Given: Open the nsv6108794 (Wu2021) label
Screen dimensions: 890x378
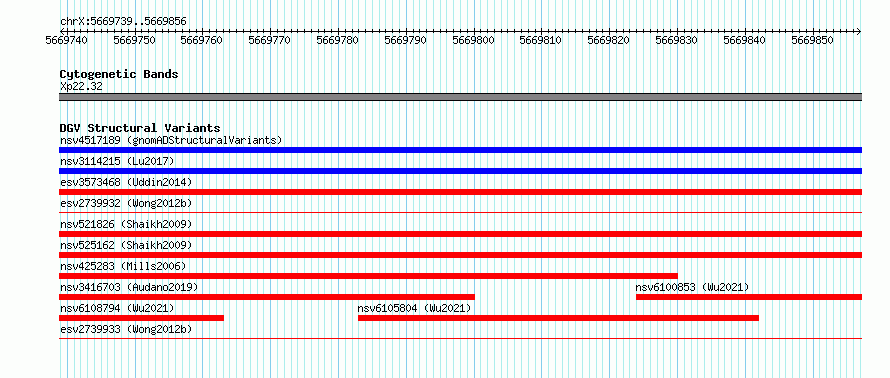Looking at the screenshot, I should 117,308.
